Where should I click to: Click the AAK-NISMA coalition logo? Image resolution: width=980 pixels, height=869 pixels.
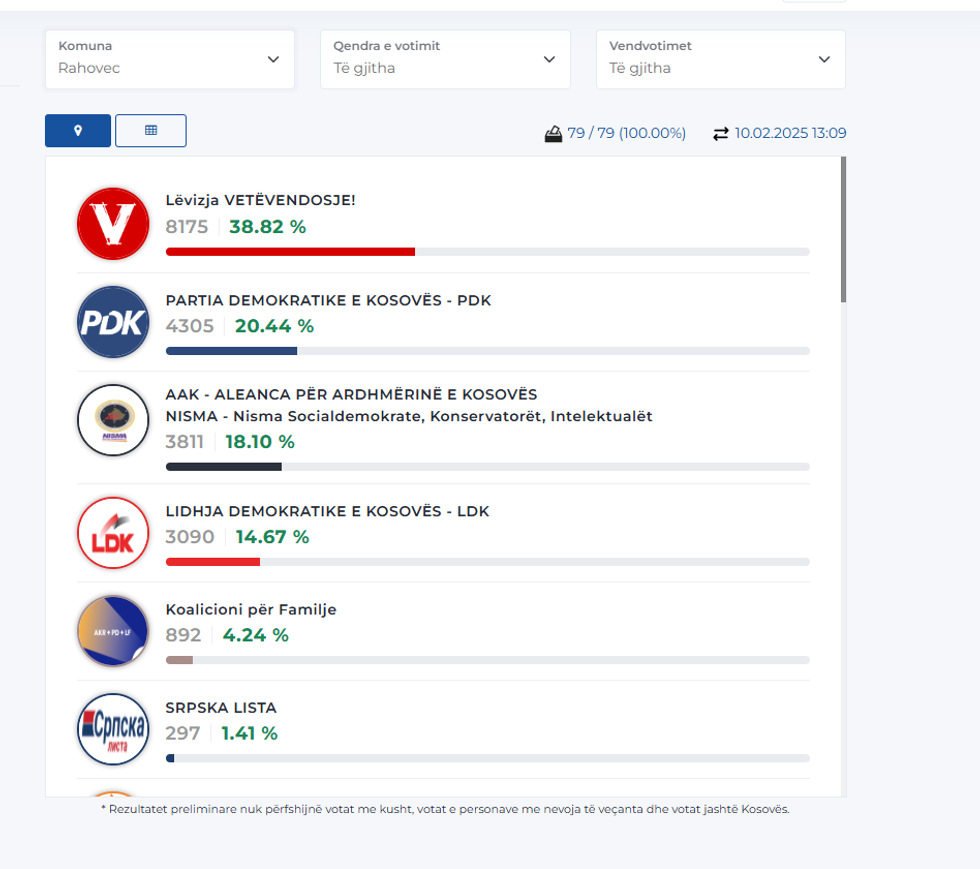[113, 420]
